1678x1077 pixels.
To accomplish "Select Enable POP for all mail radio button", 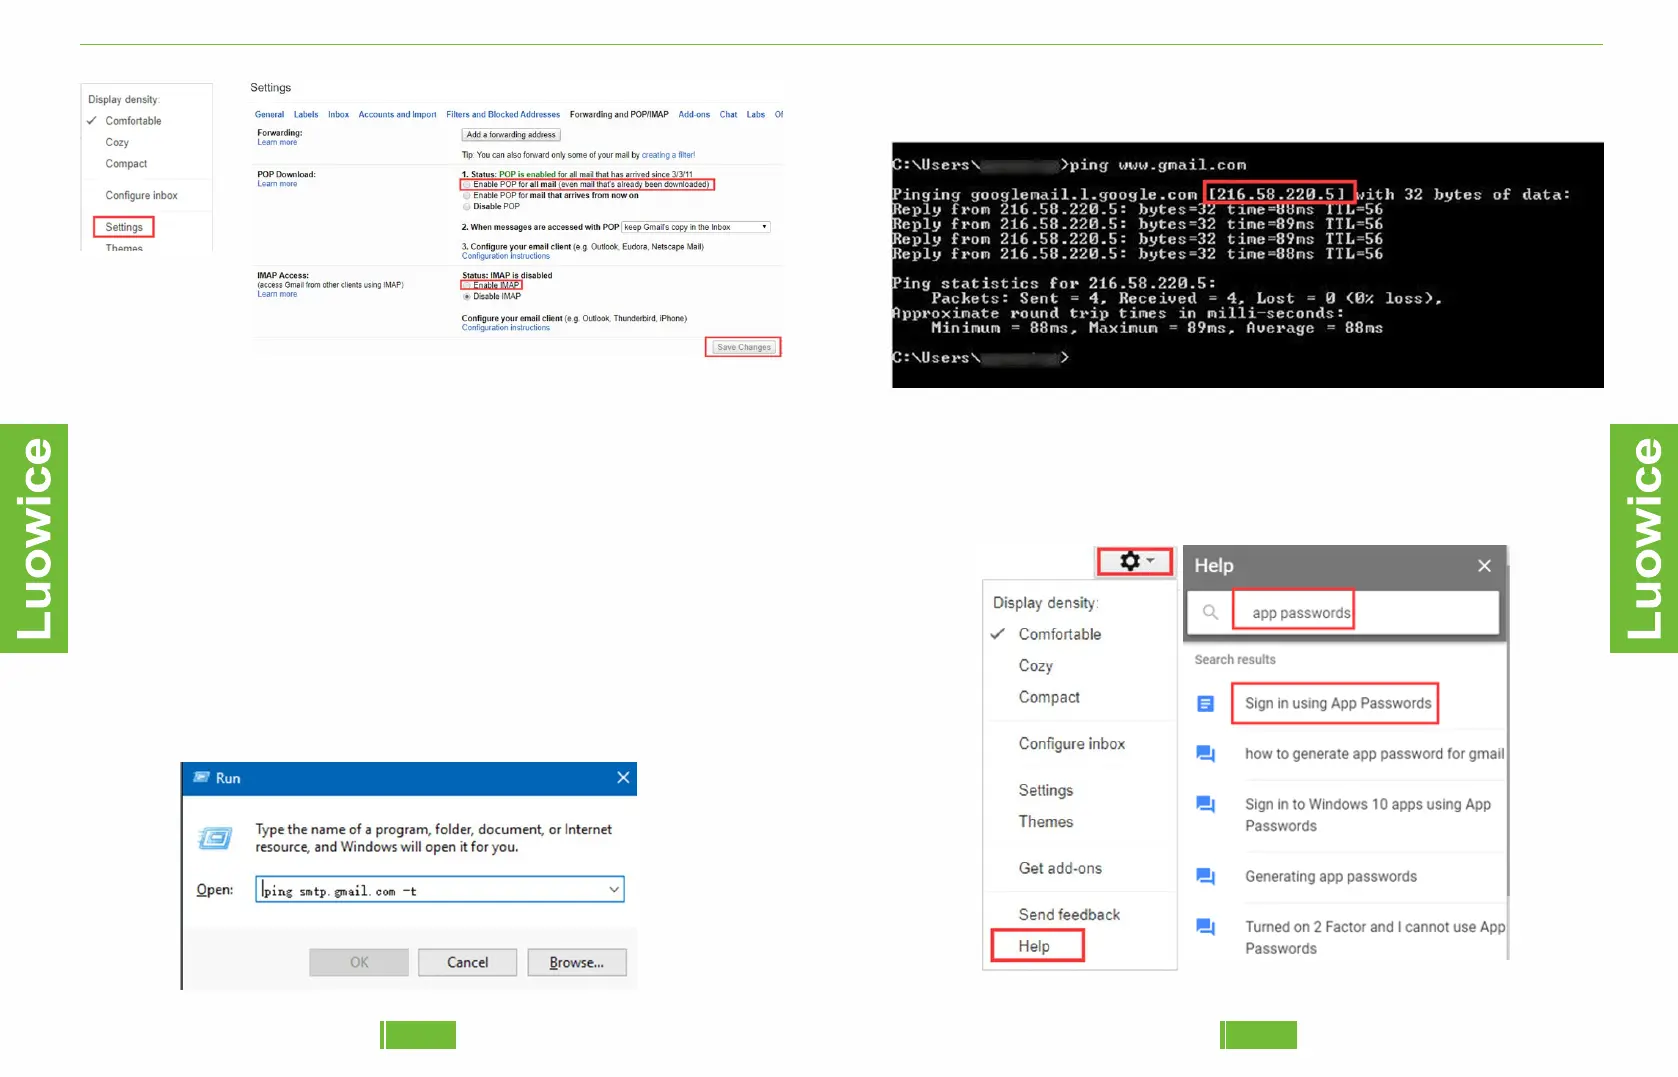I will pos(467,185).
